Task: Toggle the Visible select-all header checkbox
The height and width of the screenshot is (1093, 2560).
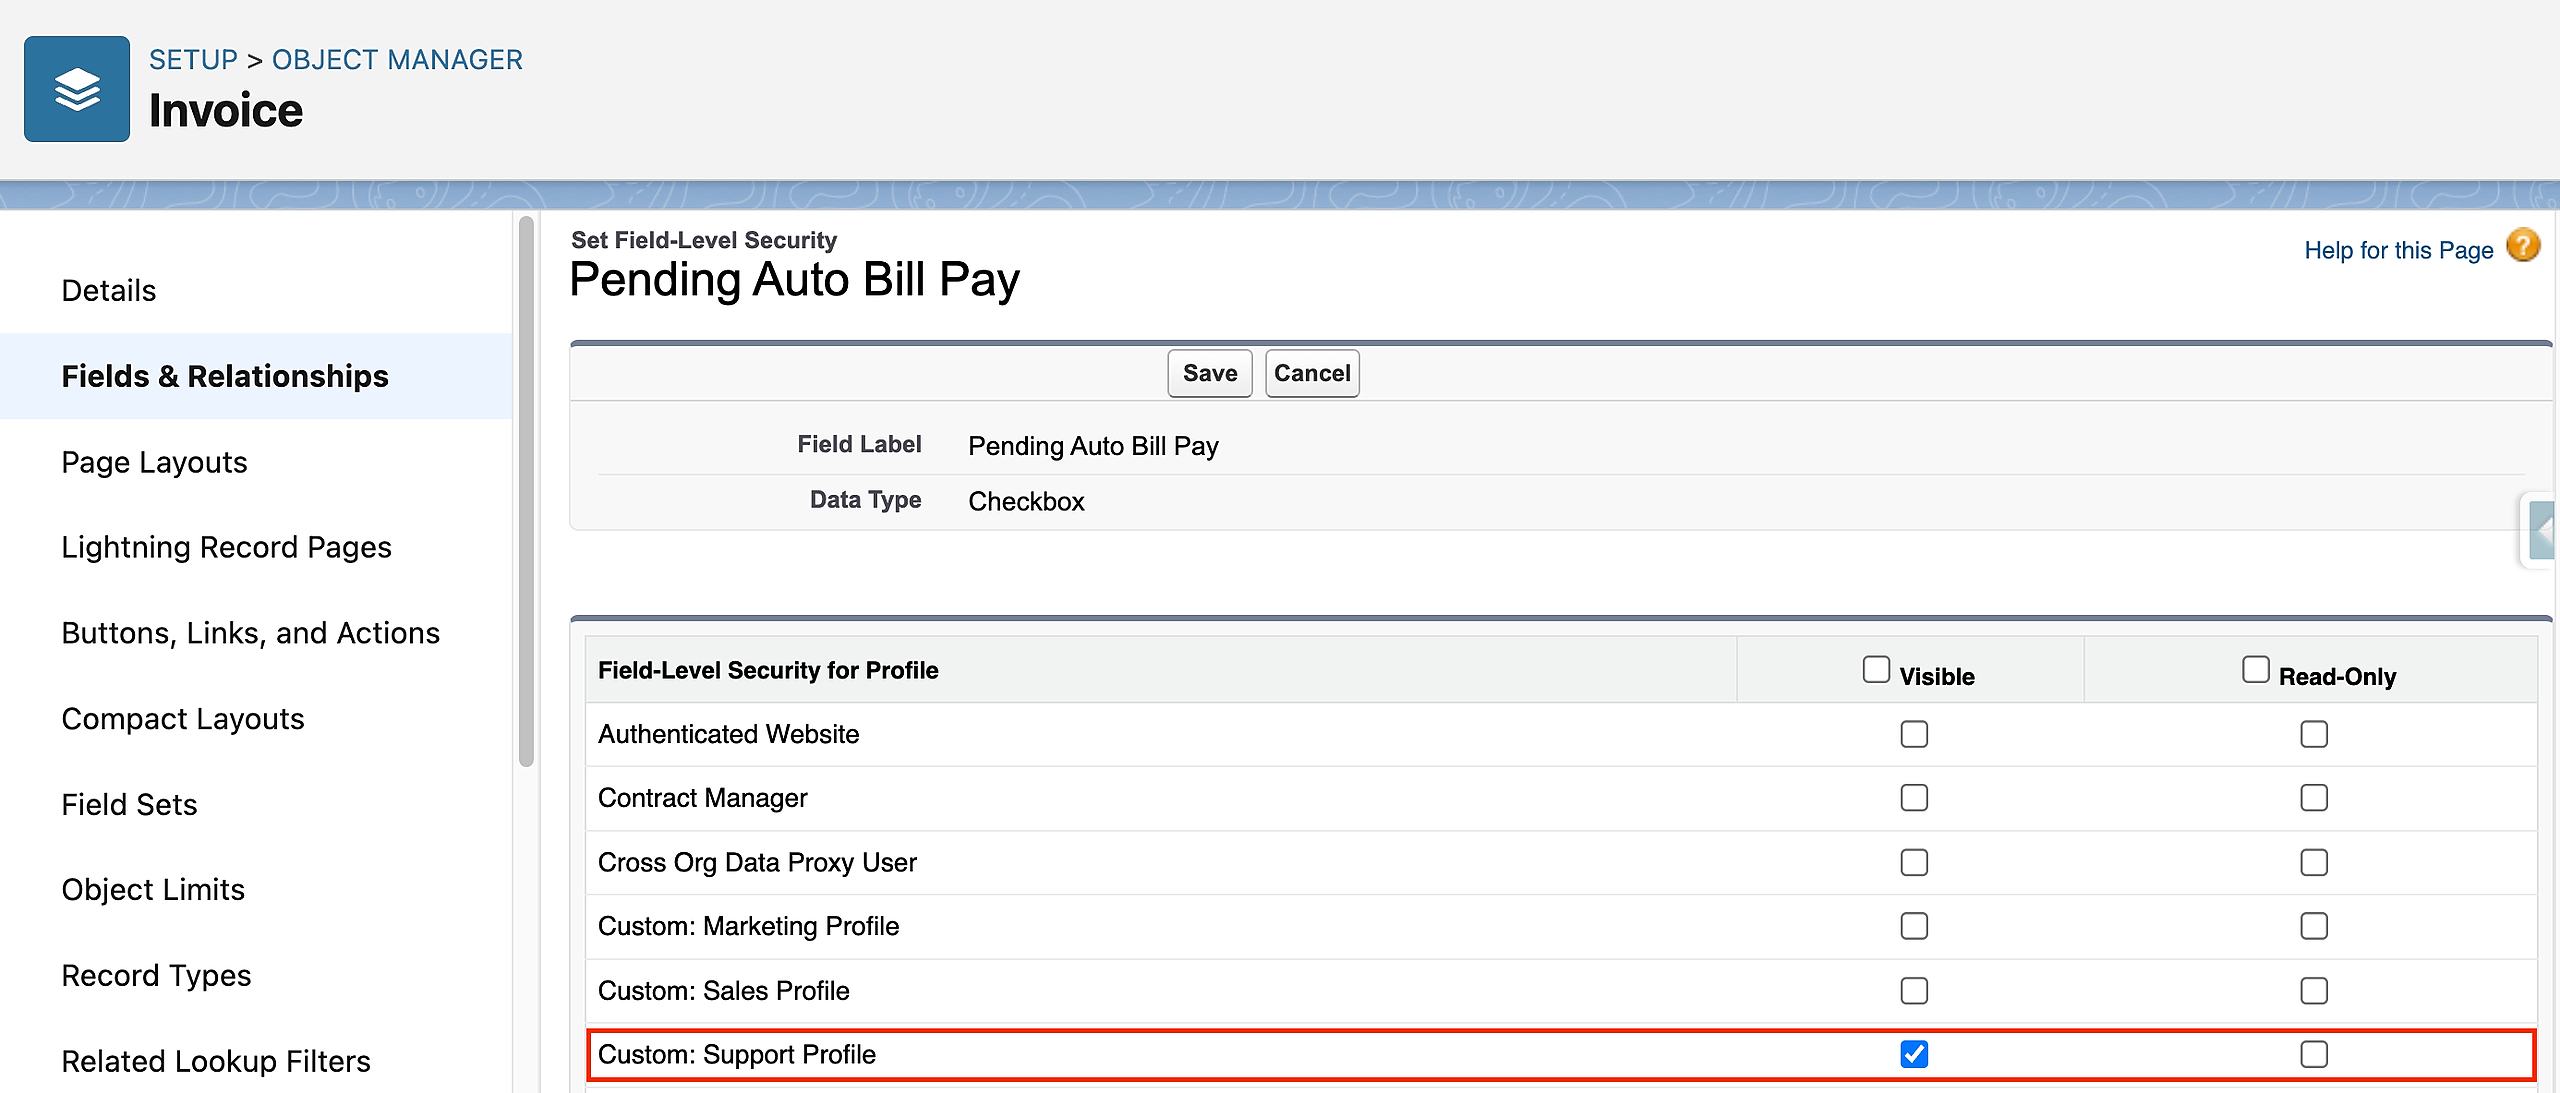Action: pos(1876,669)
